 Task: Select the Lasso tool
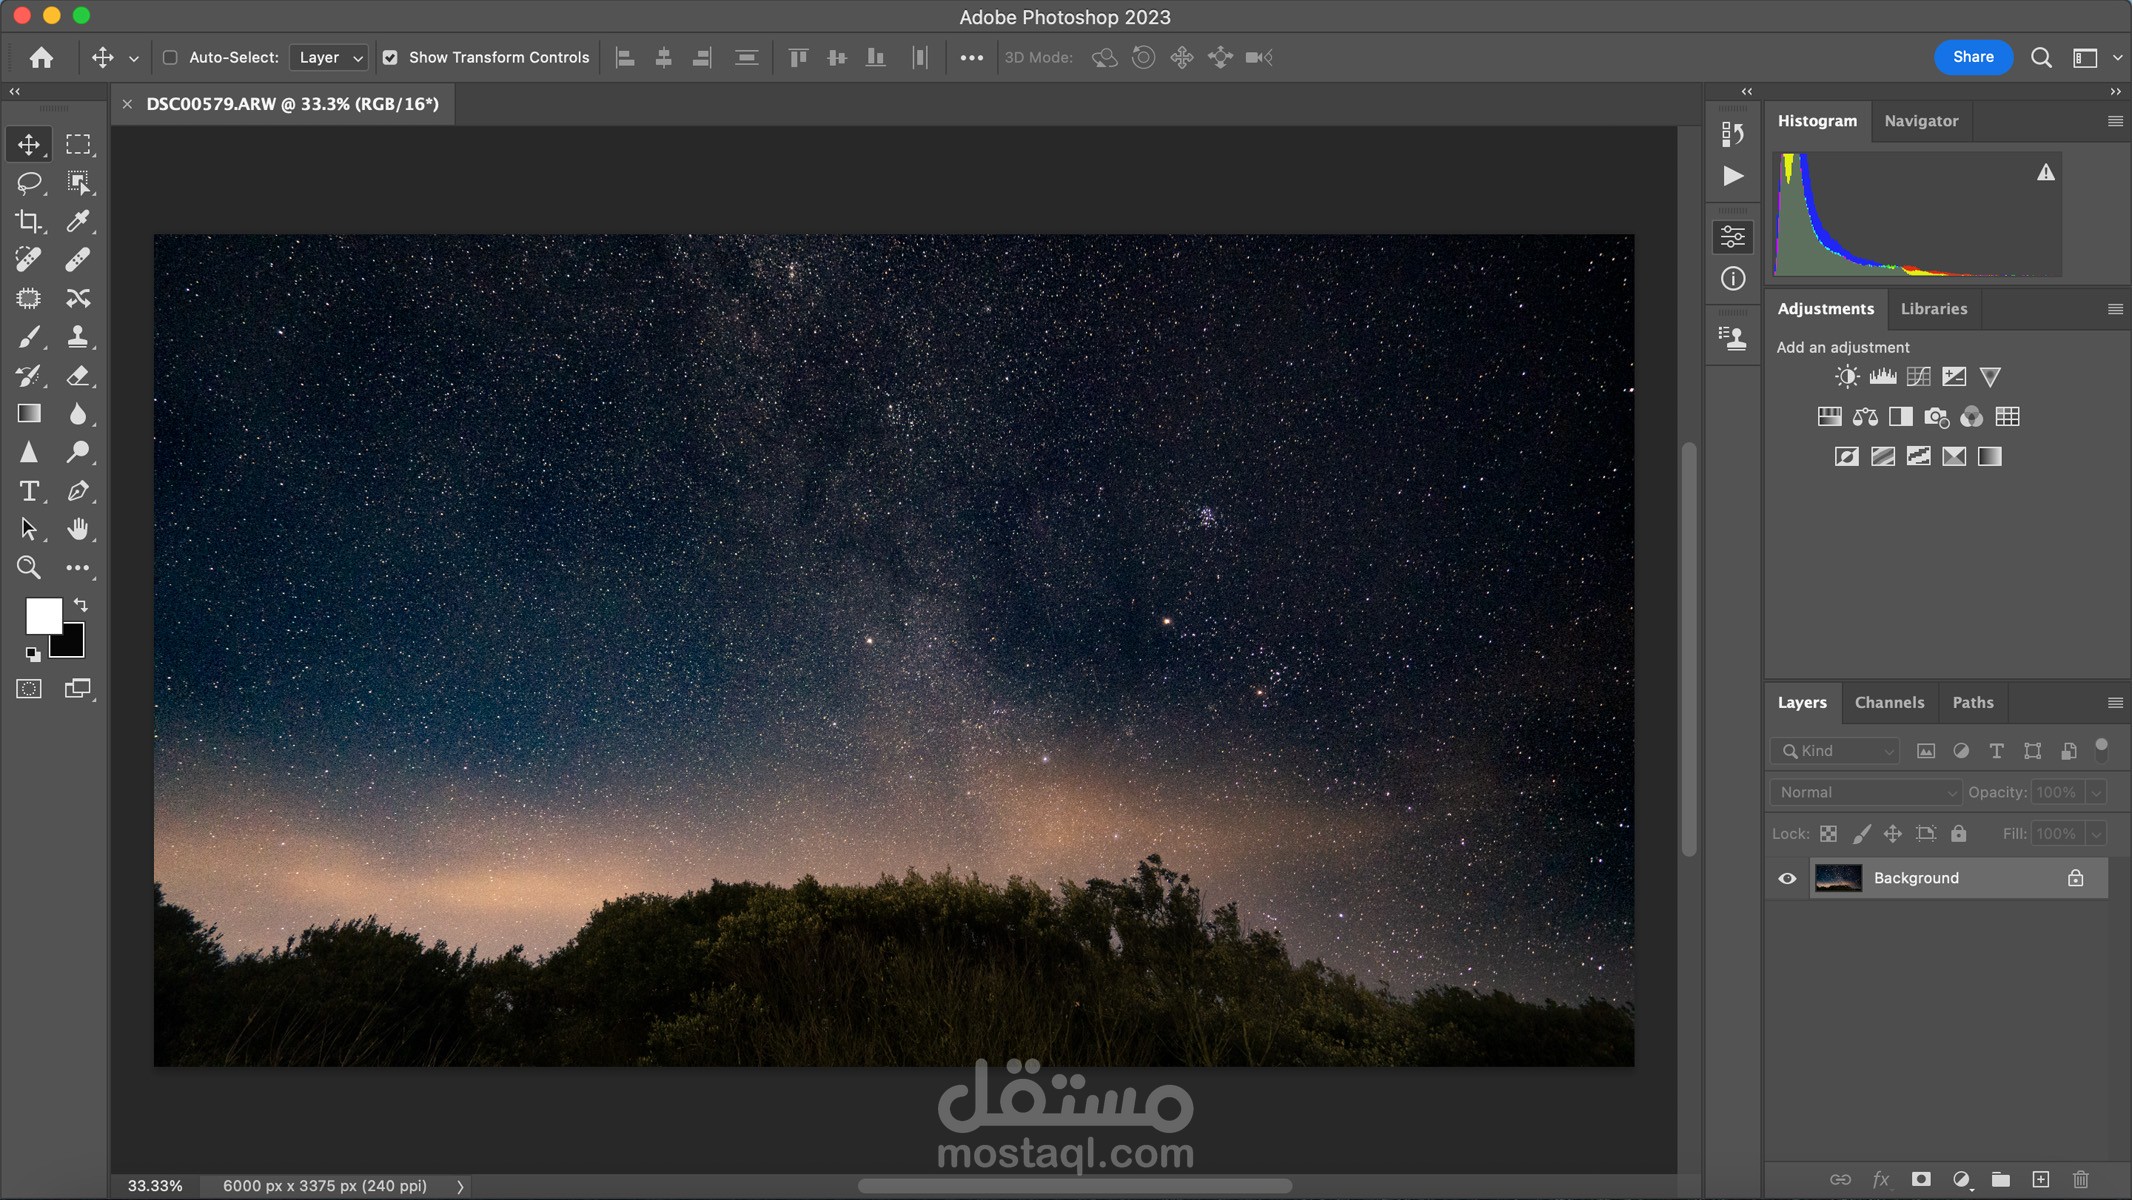click(29, 183)
